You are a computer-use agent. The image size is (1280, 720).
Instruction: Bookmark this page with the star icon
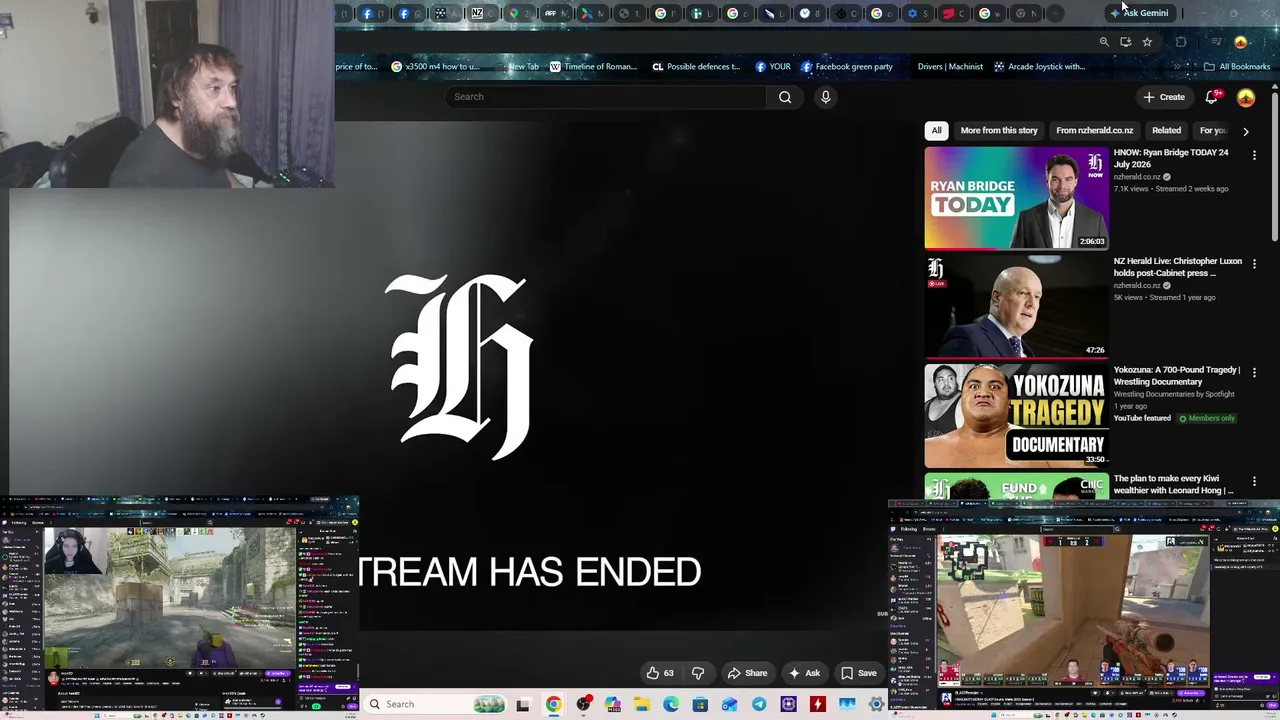point(1147,42)
